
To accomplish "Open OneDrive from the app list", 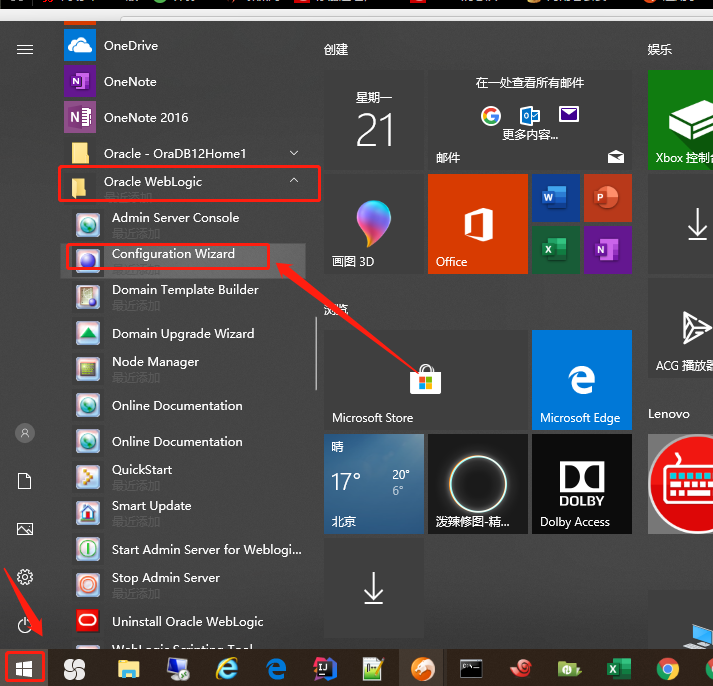I will (x=182, y=45).
